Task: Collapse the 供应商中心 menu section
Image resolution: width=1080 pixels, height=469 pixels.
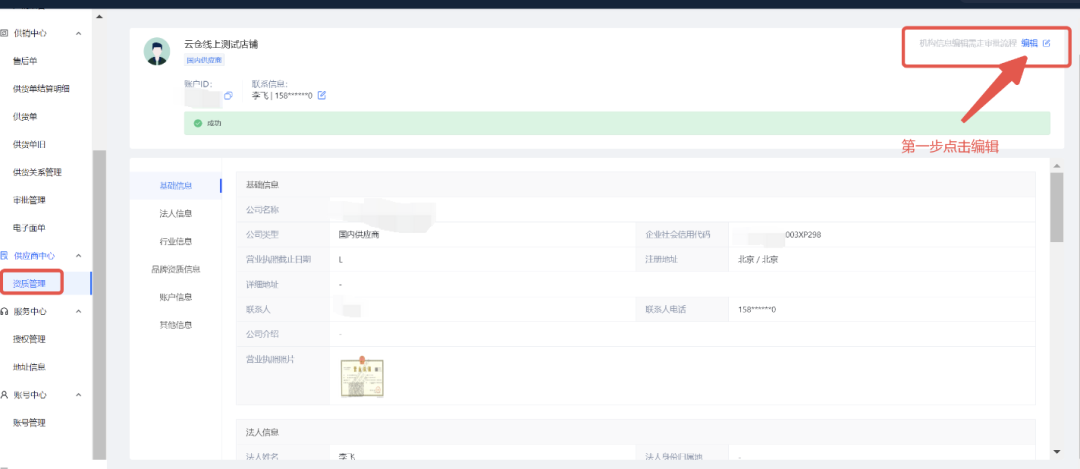Action: (79, 257)
